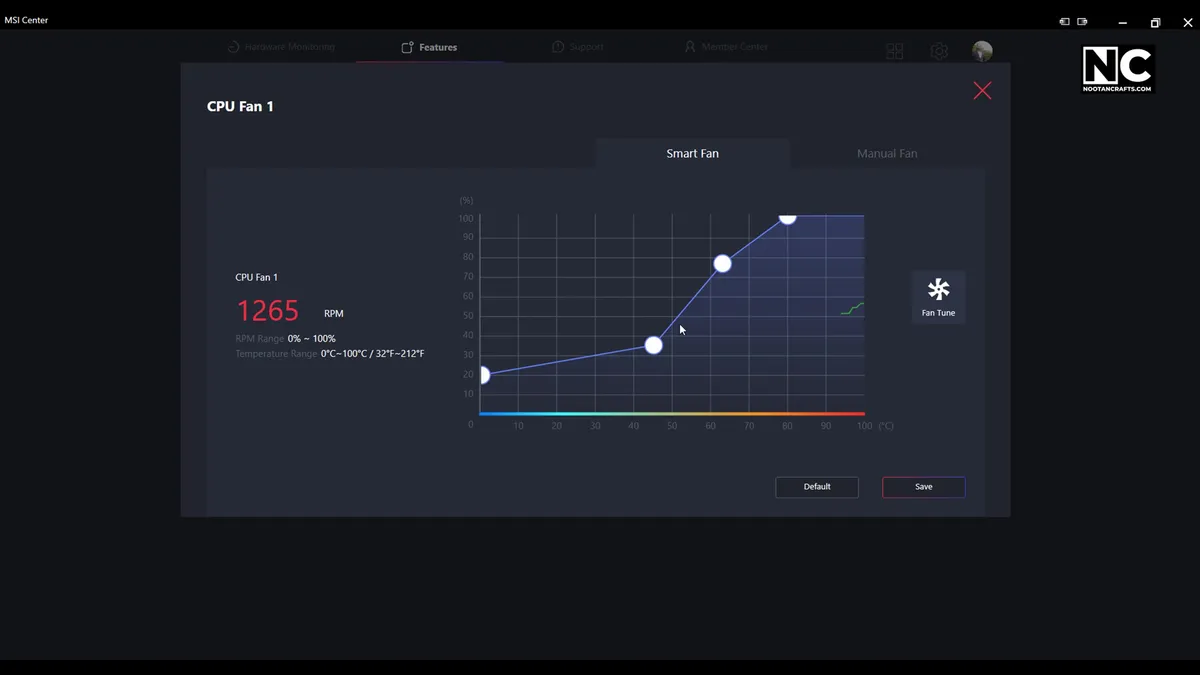The width and height of the screenshot is (1200, 675).
Task: Click the MSI Center window title
Action: pyautogui.click(x=26, y=20)
